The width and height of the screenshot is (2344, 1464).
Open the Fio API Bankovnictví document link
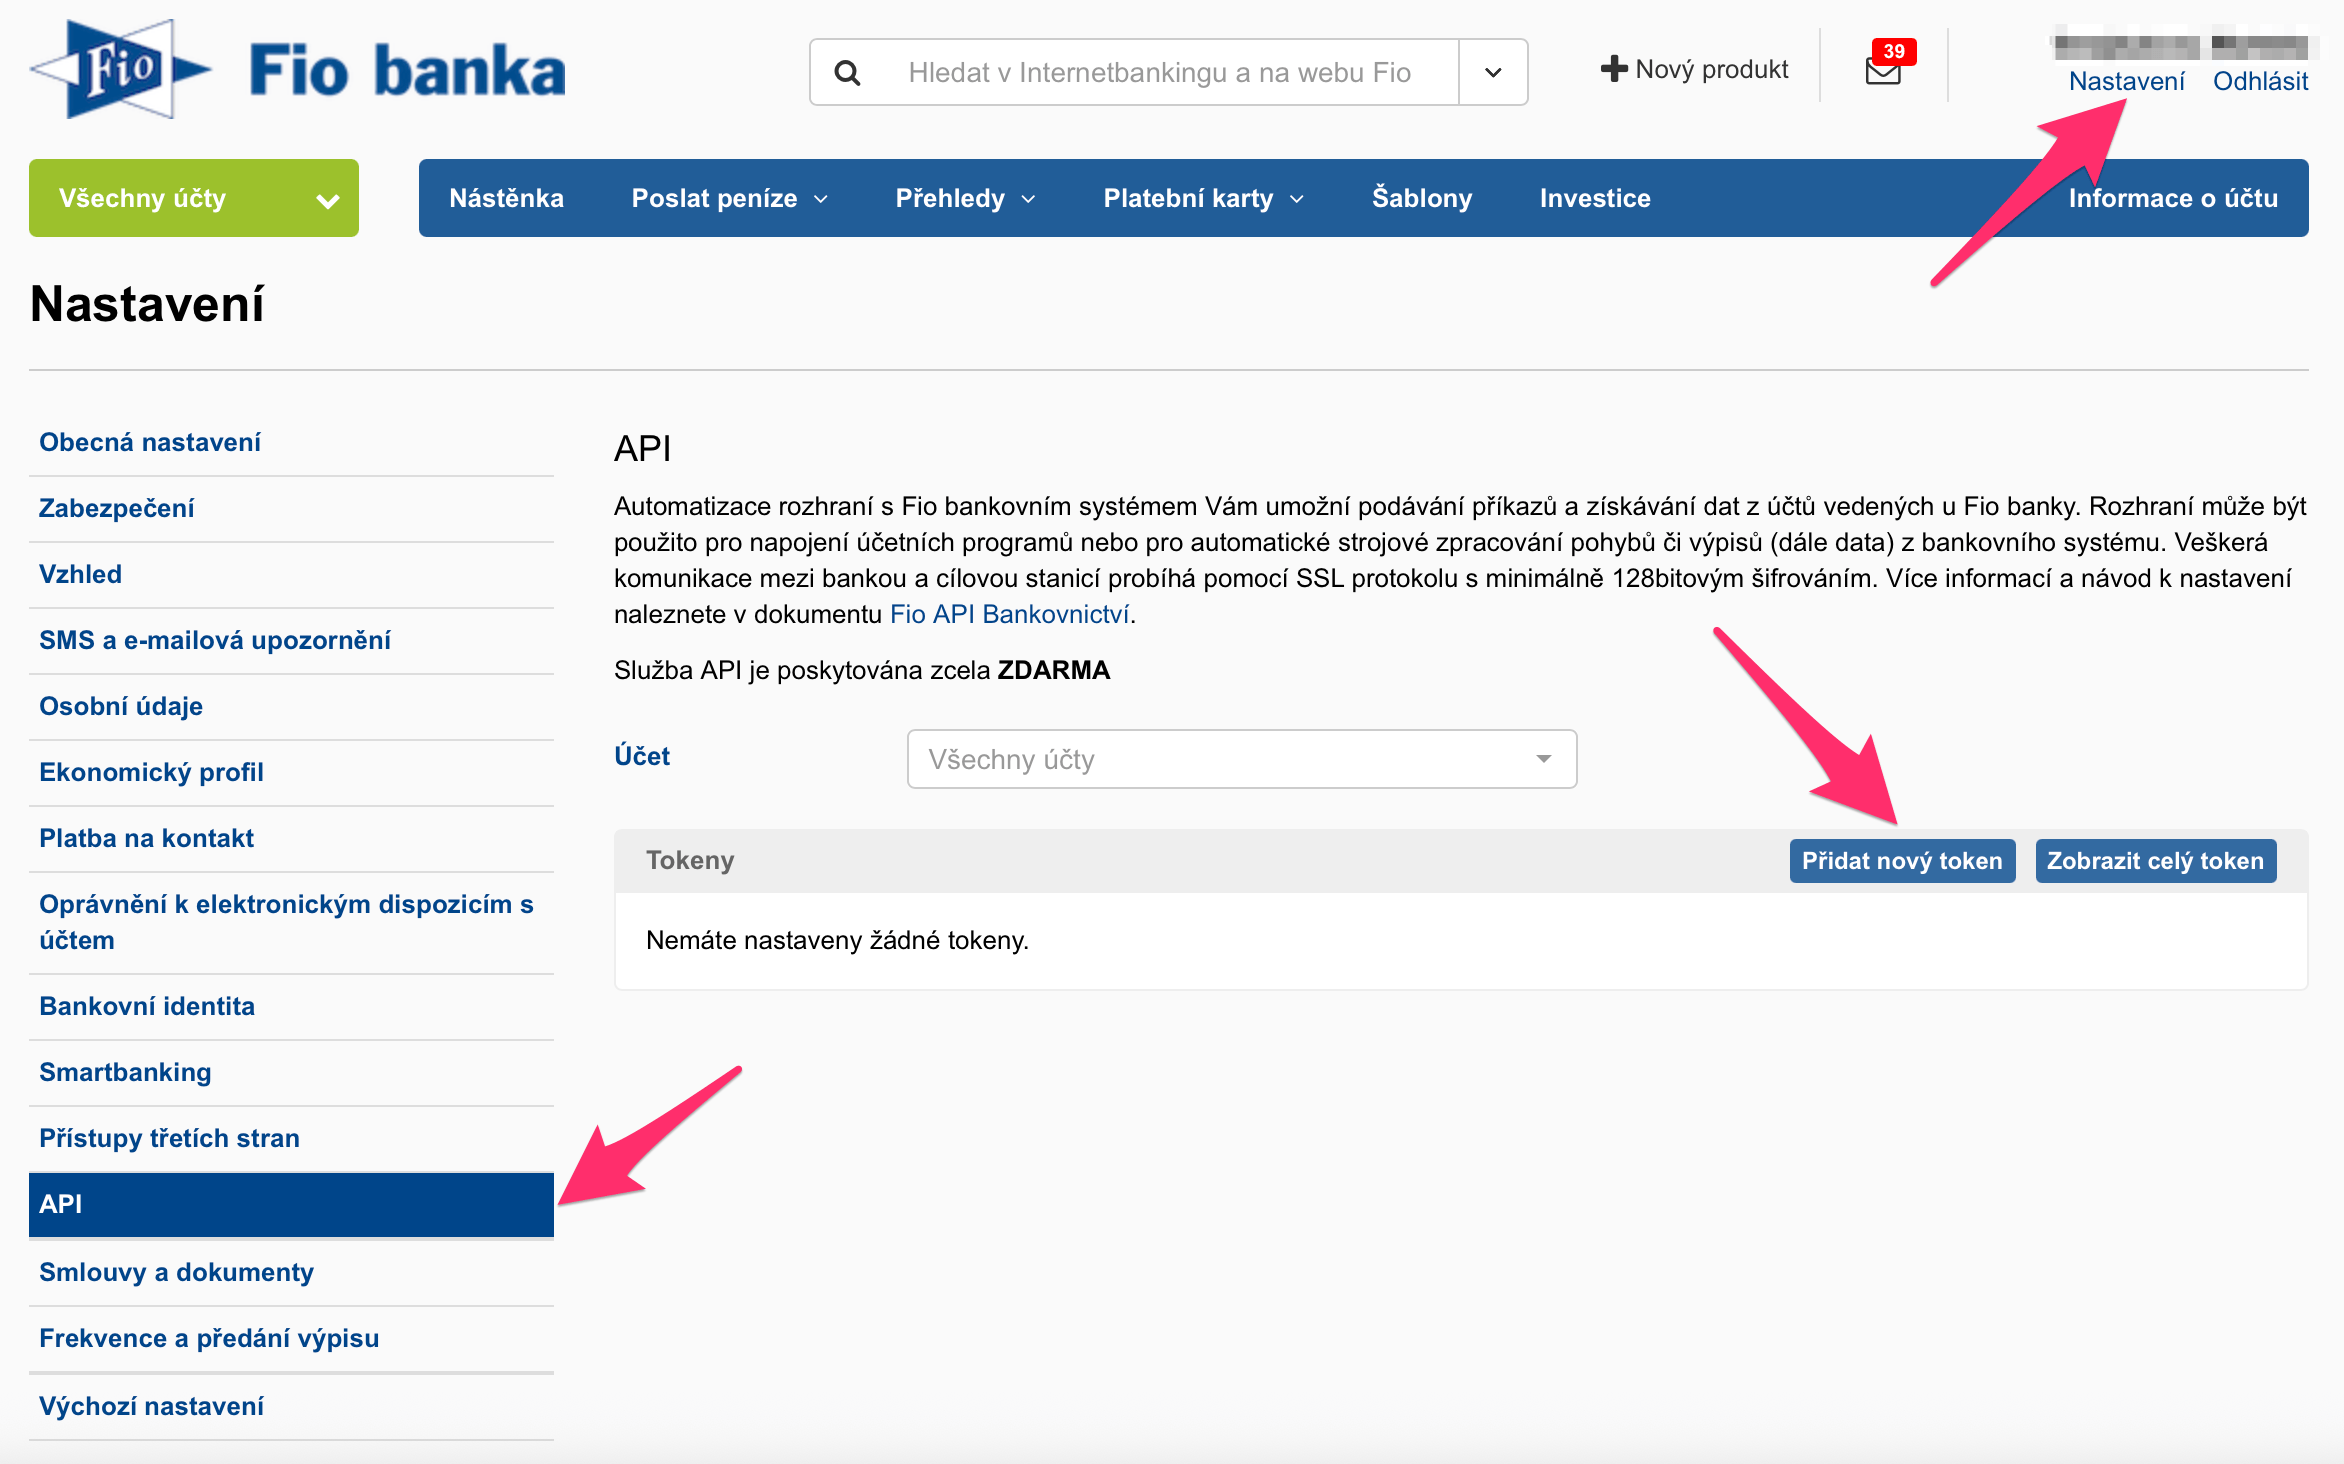[x=1010, y=614]
